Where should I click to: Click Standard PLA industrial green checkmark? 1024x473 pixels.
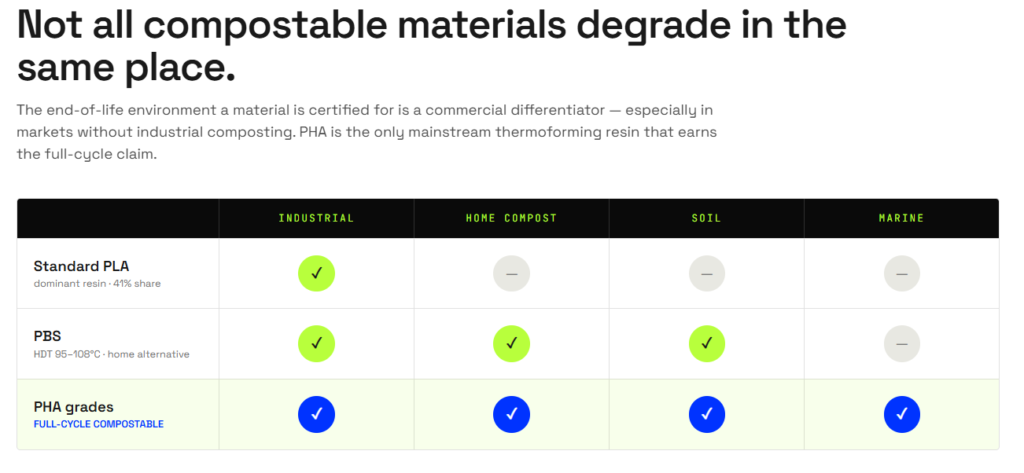coord(316,274)
